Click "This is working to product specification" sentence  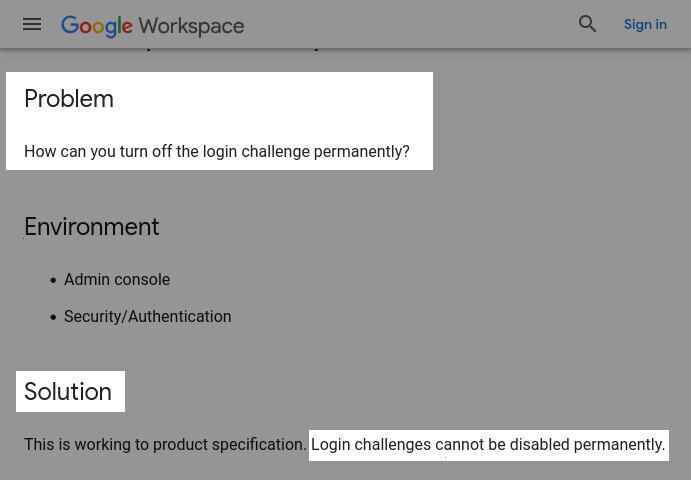165,445
